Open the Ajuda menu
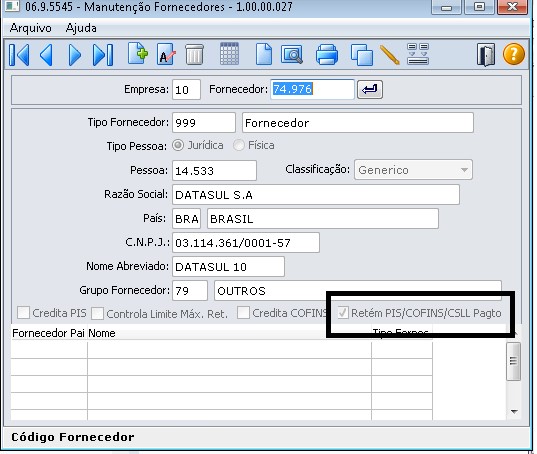 click(x=81, y=28)
